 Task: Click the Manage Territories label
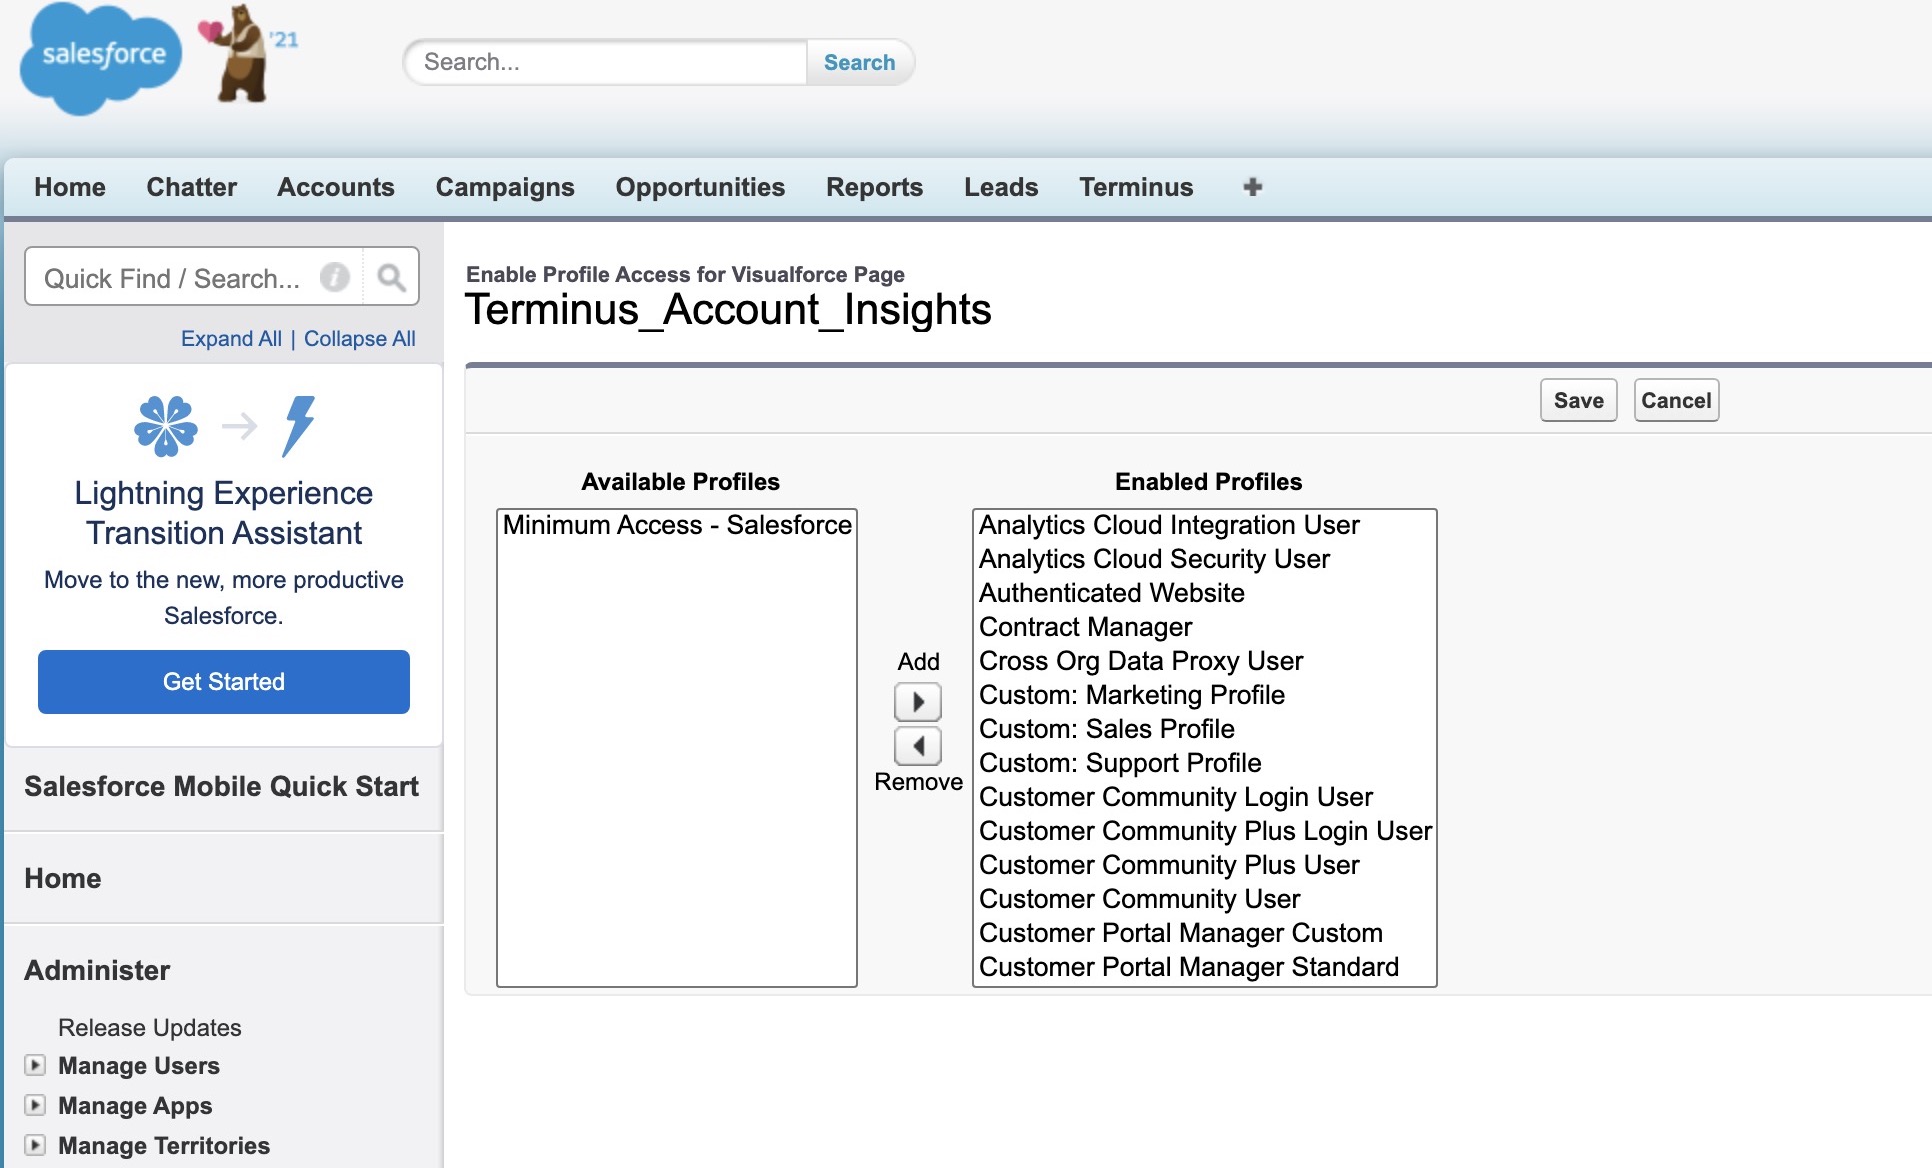coord(164,1145)
